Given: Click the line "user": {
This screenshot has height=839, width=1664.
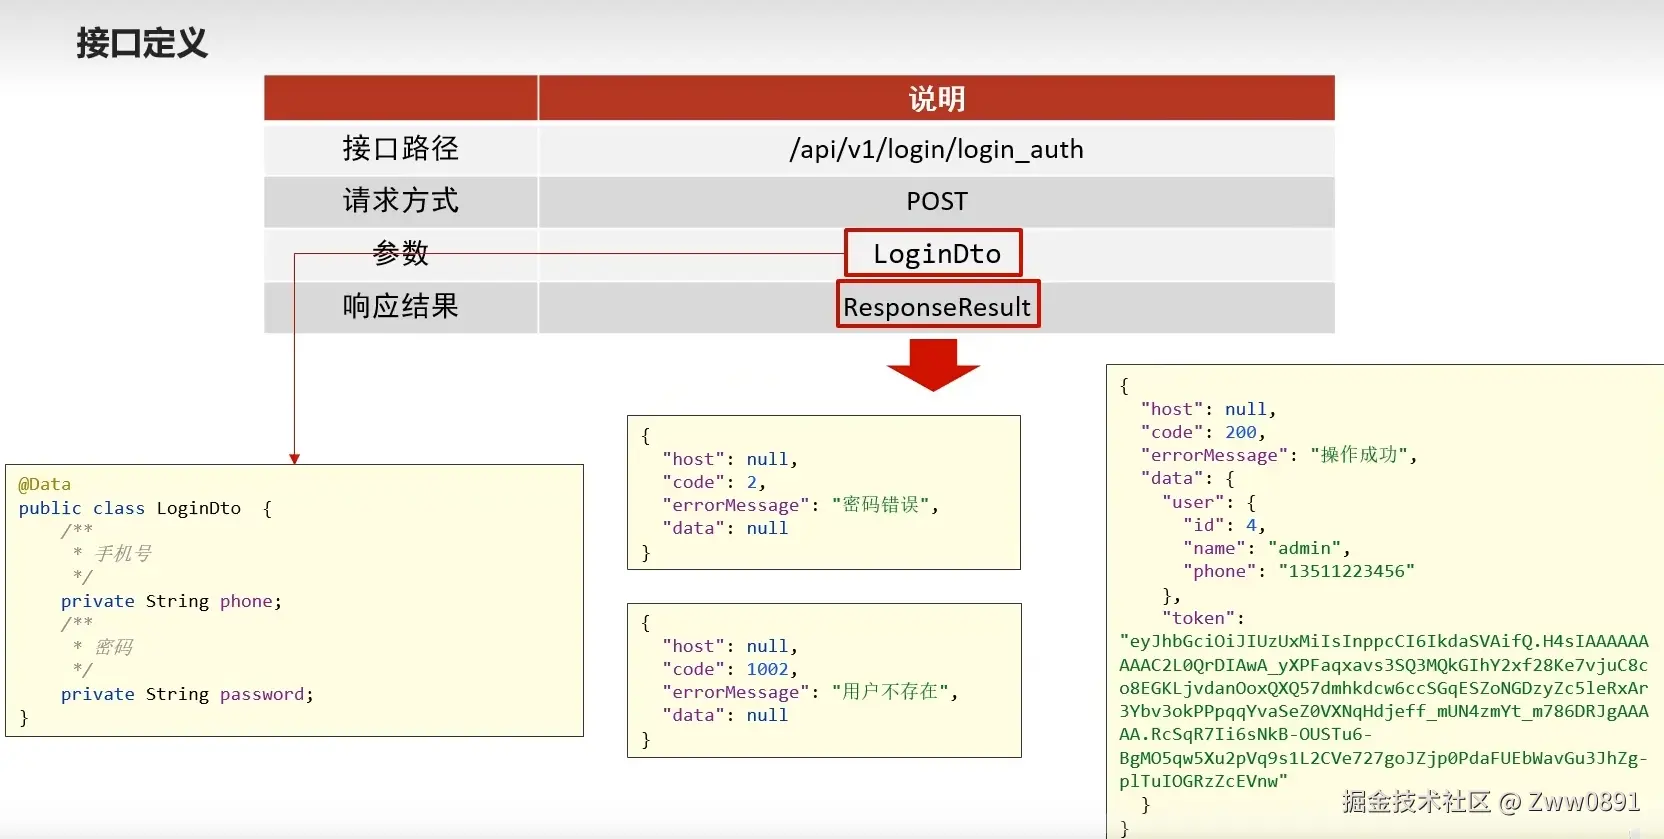Looking at the screenshot, I should coord(1209,502).
